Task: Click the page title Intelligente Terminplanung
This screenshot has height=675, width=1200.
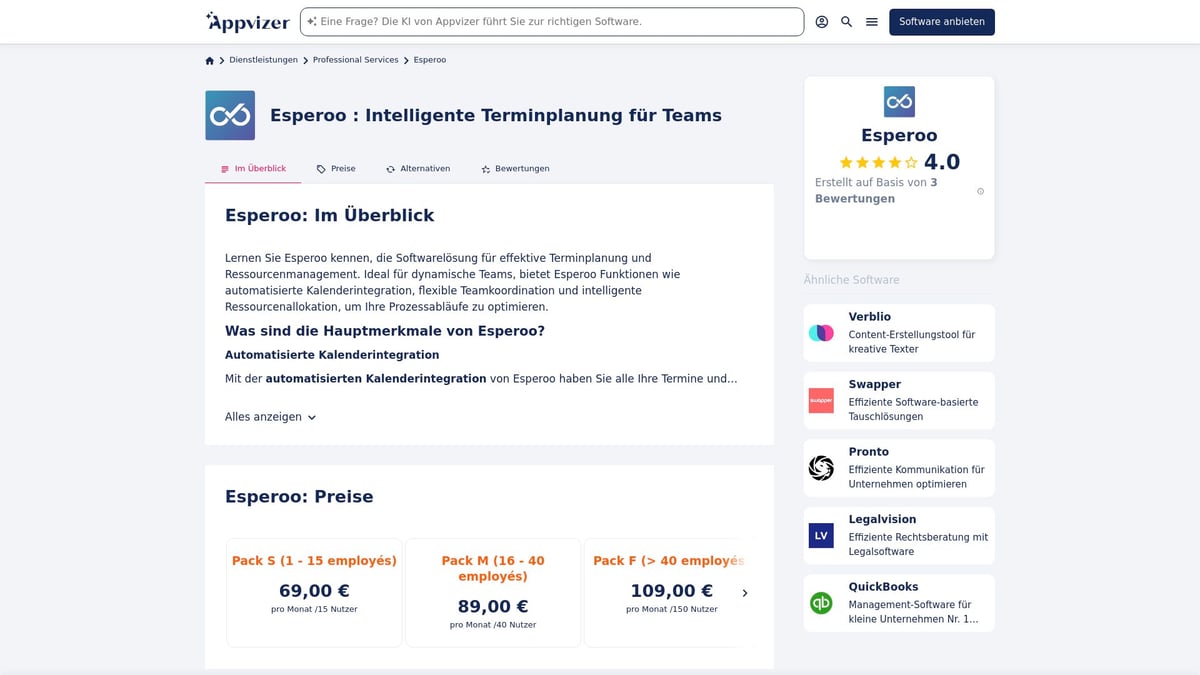Action: [x=496, y=115]
